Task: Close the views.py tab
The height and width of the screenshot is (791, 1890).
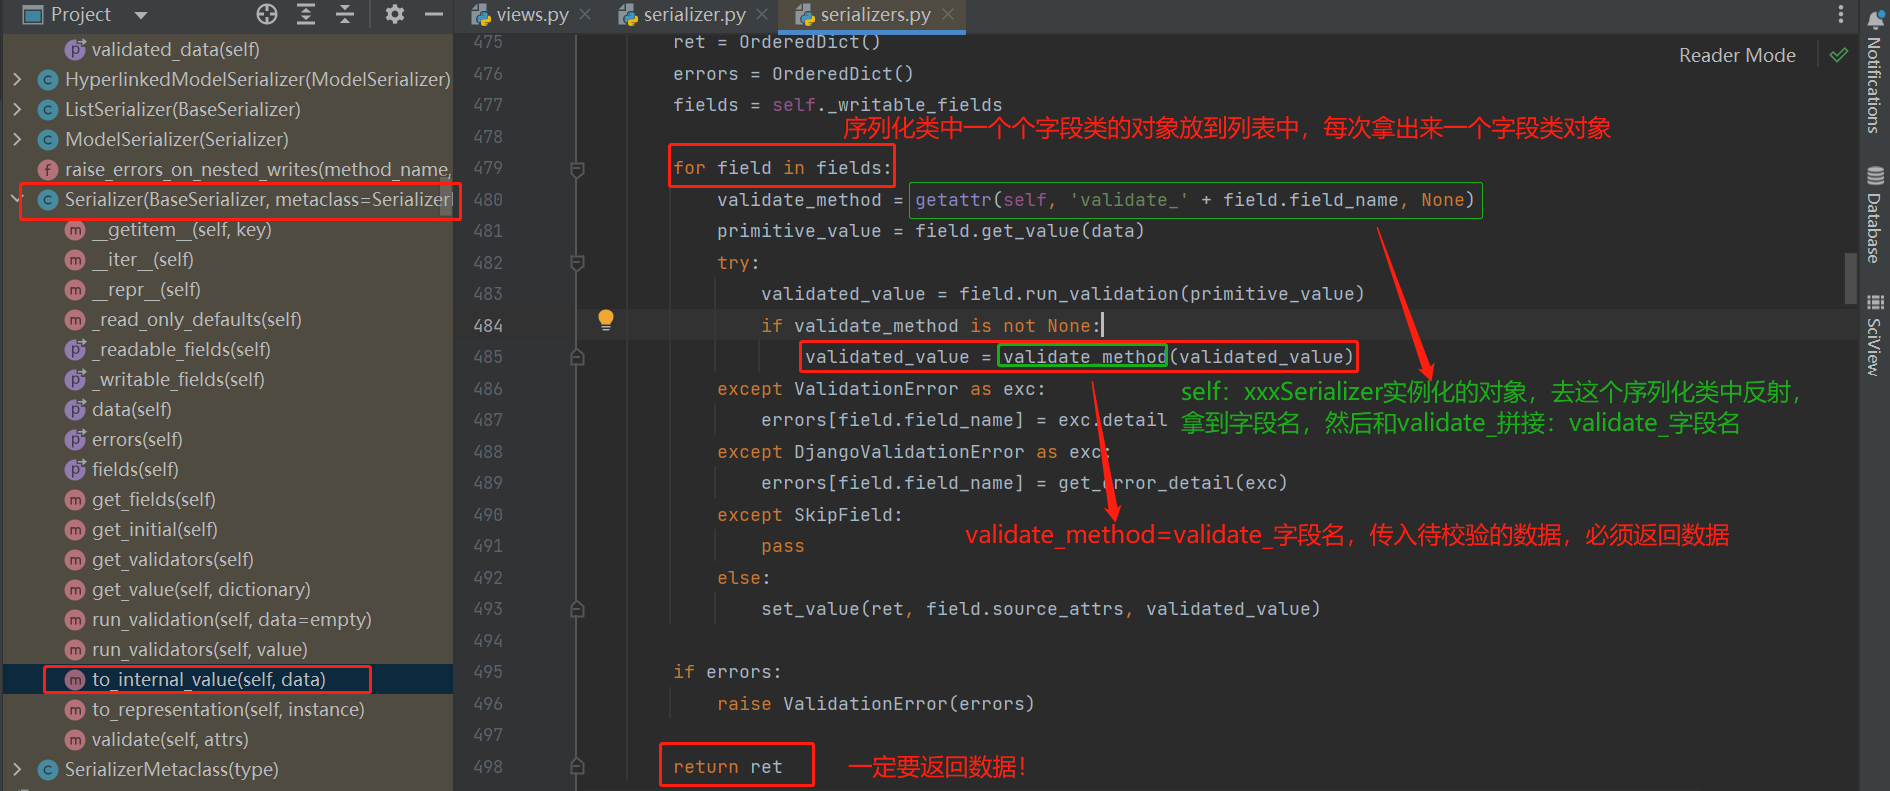Action: [x=585, y=14]
